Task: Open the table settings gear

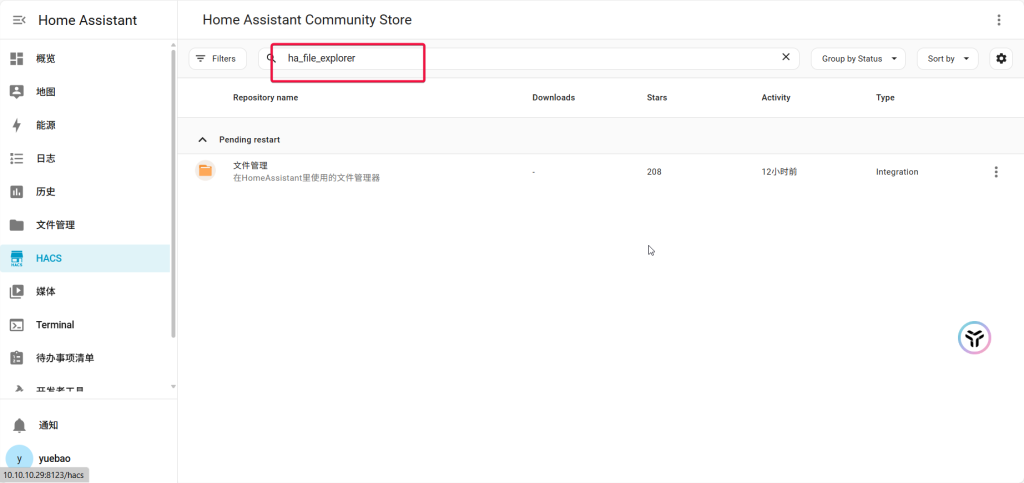Action: click(x=1001, y=59)
